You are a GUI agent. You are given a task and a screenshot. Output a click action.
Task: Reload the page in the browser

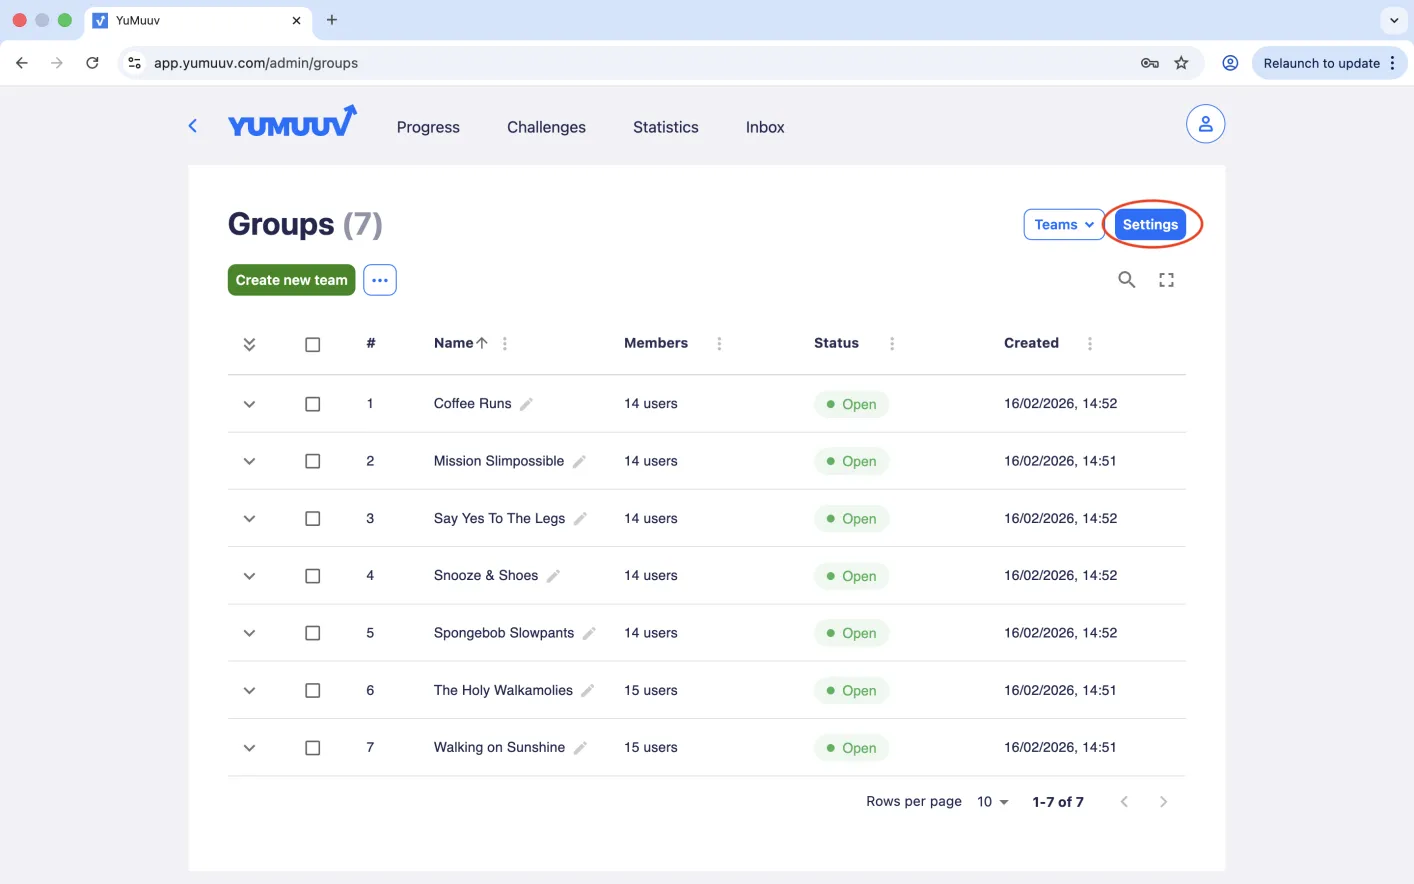[92, 63]
